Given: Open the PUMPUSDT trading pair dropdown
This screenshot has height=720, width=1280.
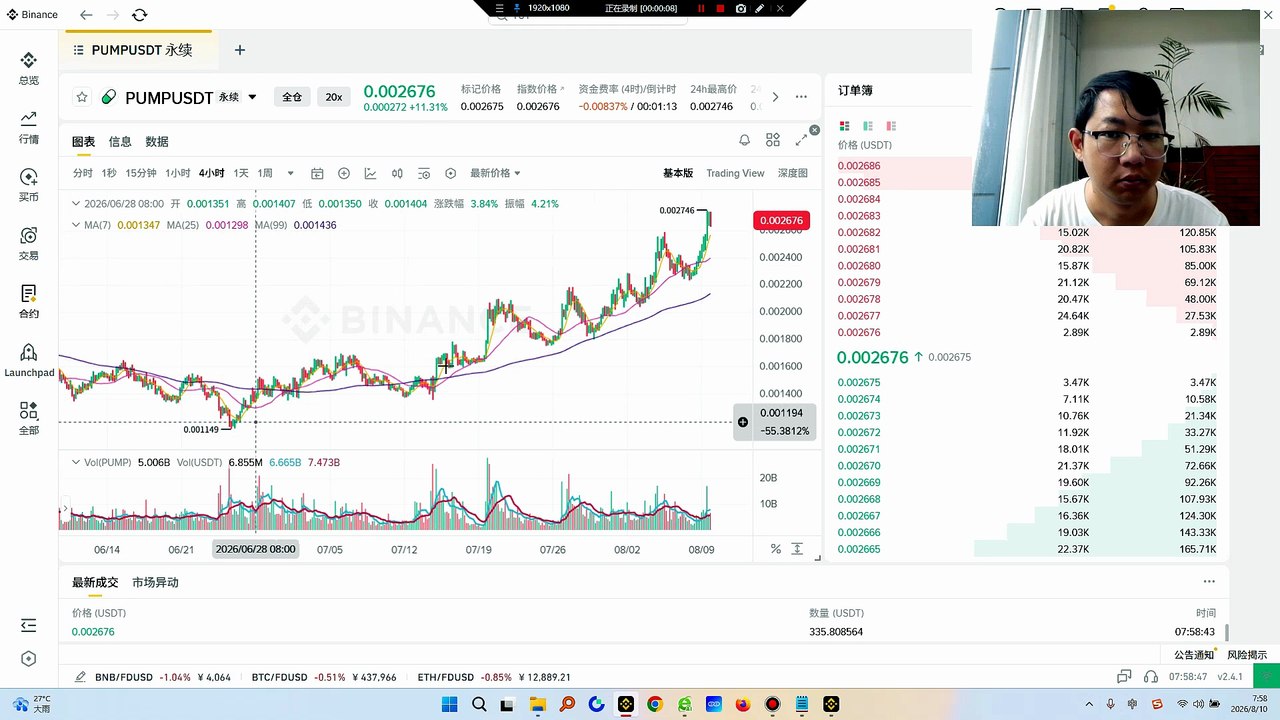Looking at the screenshot, I should (x=252, y=97).
